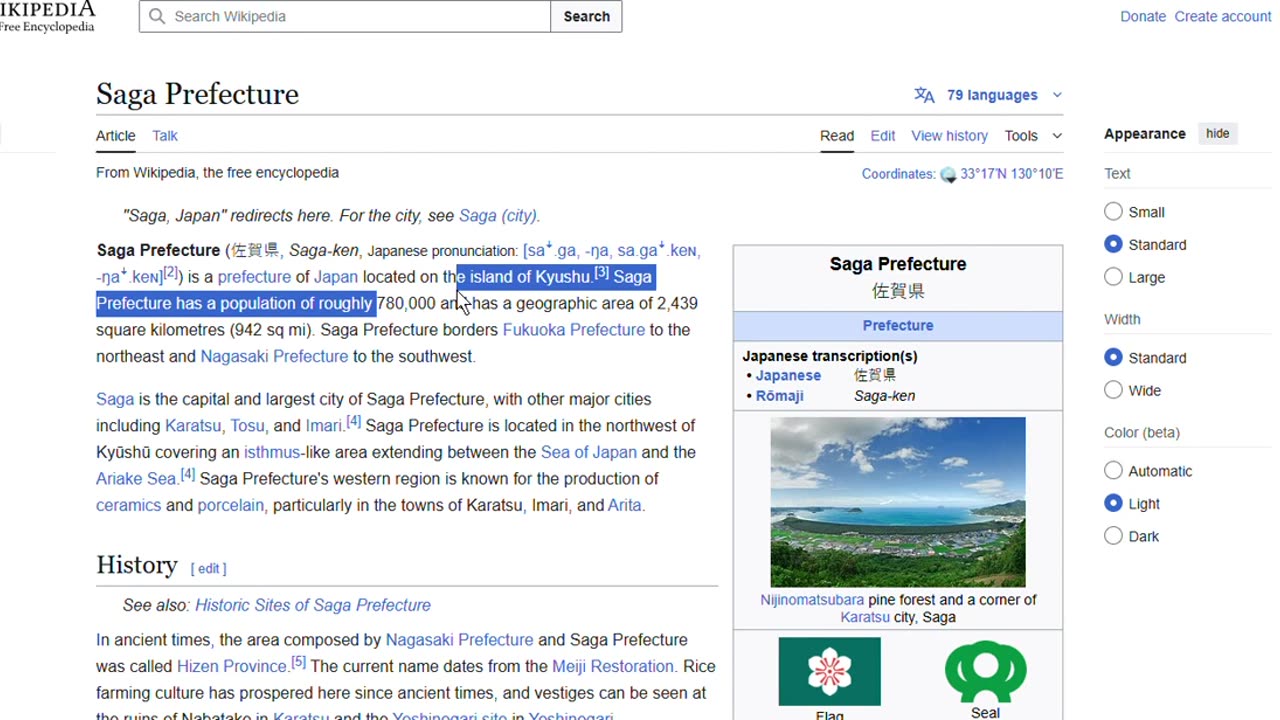
Task: Open the Imari city link
Action: [323, 425]
